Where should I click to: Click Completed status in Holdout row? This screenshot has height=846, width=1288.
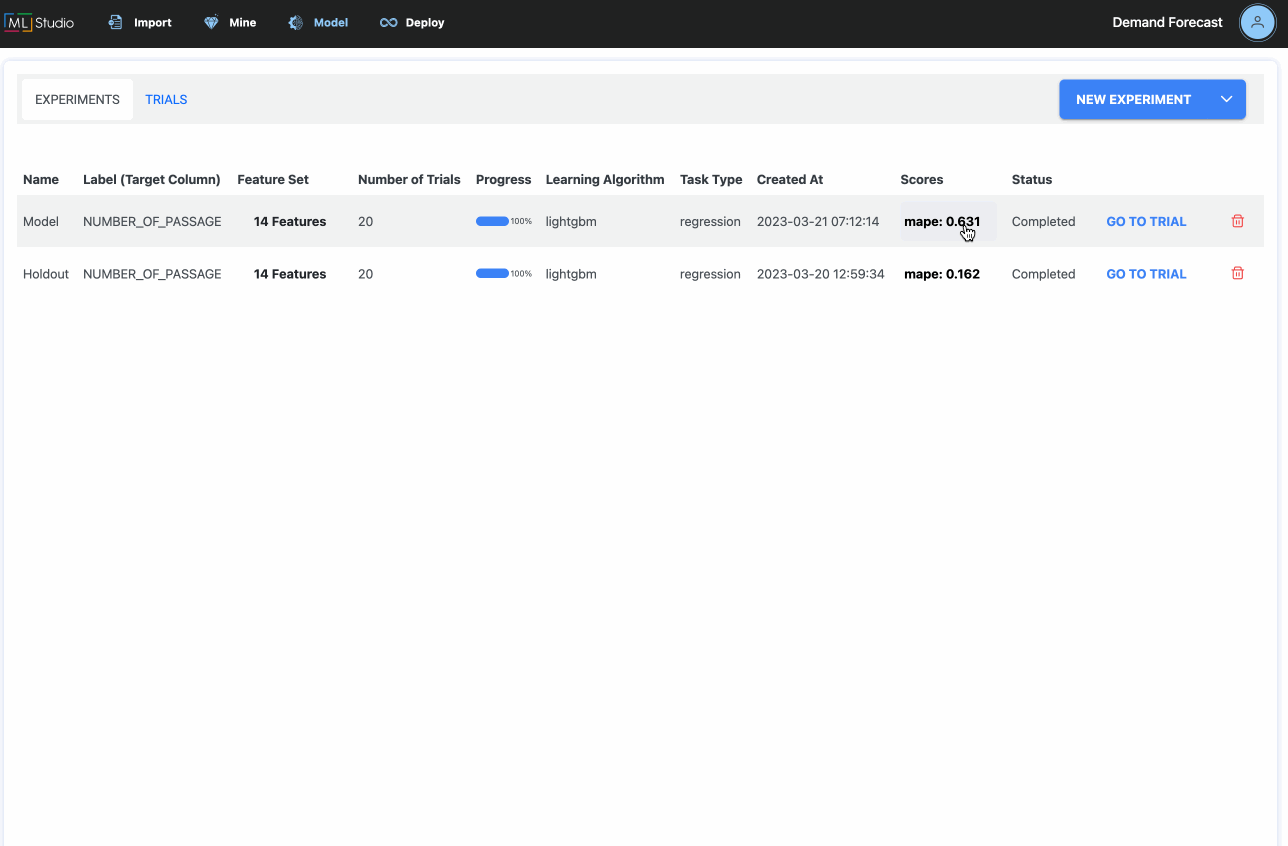point(1044,273)
